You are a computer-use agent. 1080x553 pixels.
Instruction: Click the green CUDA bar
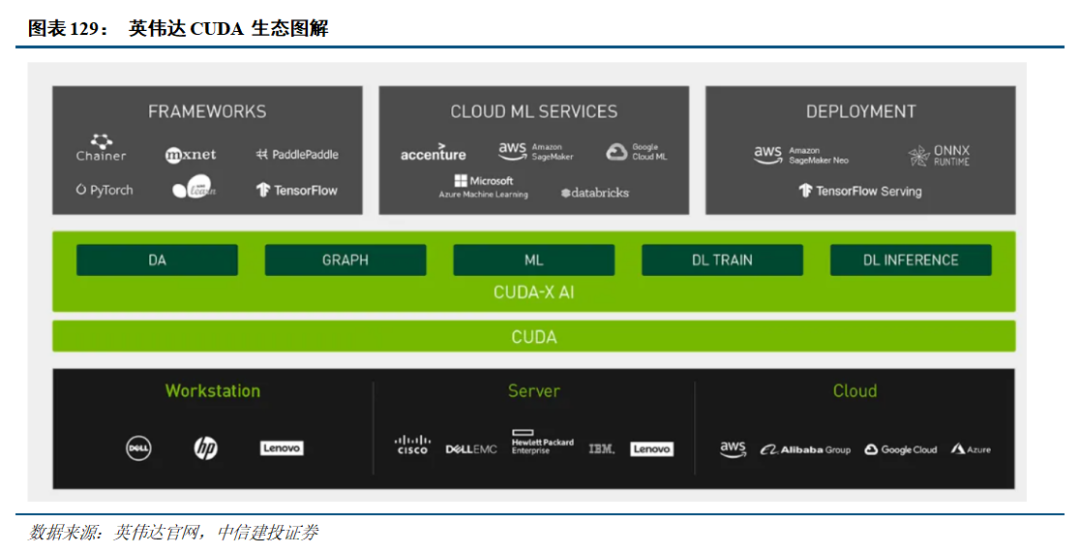pyautogui.click(x=534, y=337)
